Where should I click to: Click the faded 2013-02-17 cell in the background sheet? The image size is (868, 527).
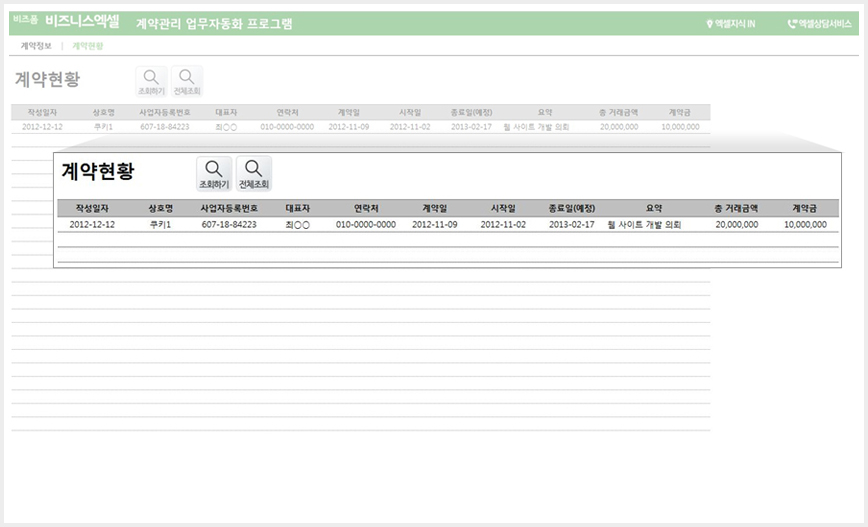click(472, 127)
